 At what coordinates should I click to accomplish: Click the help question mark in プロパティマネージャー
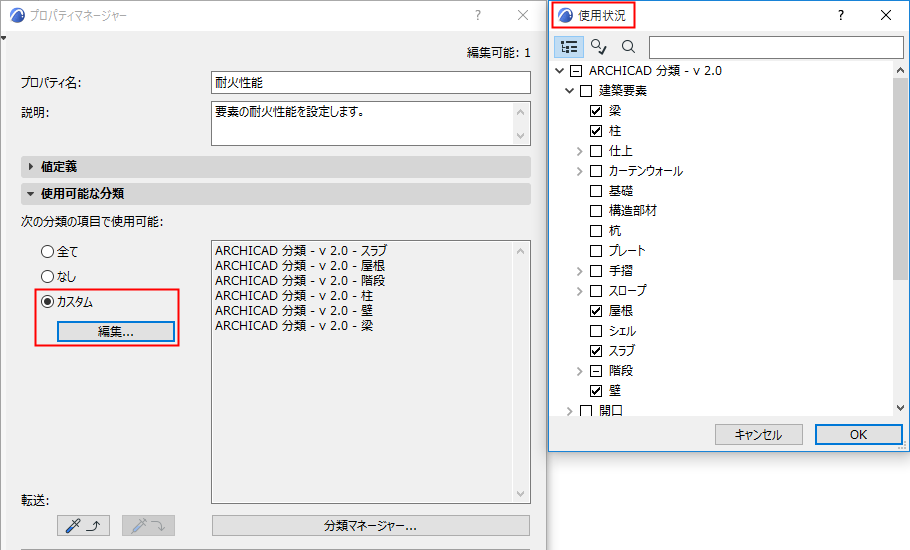(x=478, y=16)
